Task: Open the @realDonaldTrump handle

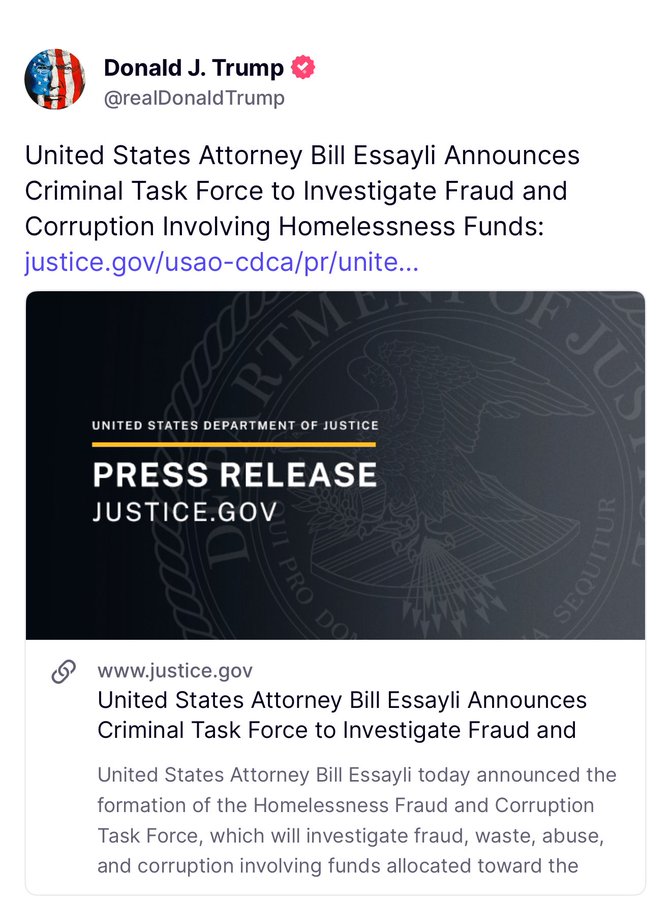Action: click(194, 98)
